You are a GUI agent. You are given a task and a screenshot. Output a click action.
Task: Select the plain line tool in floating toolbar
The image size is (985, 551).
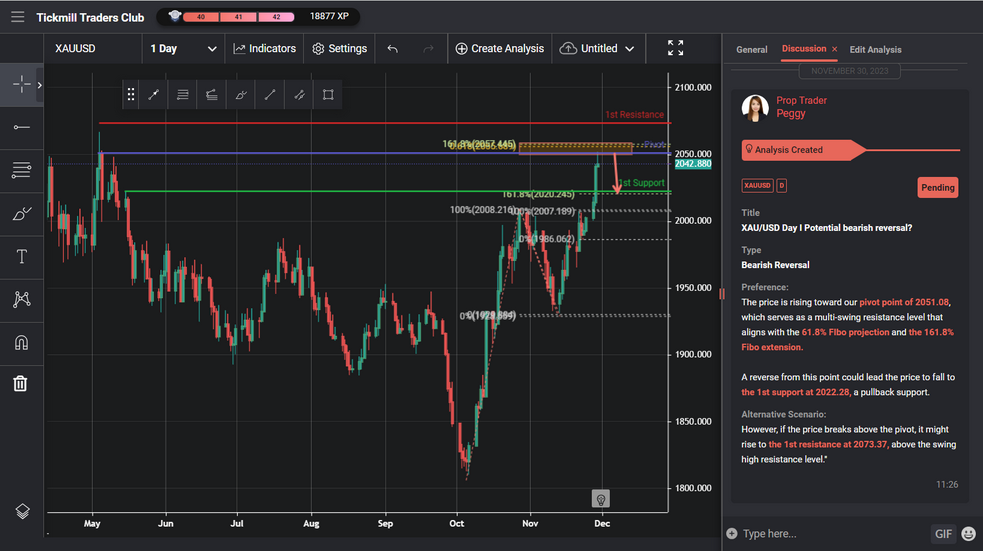[x=270, y=95]
